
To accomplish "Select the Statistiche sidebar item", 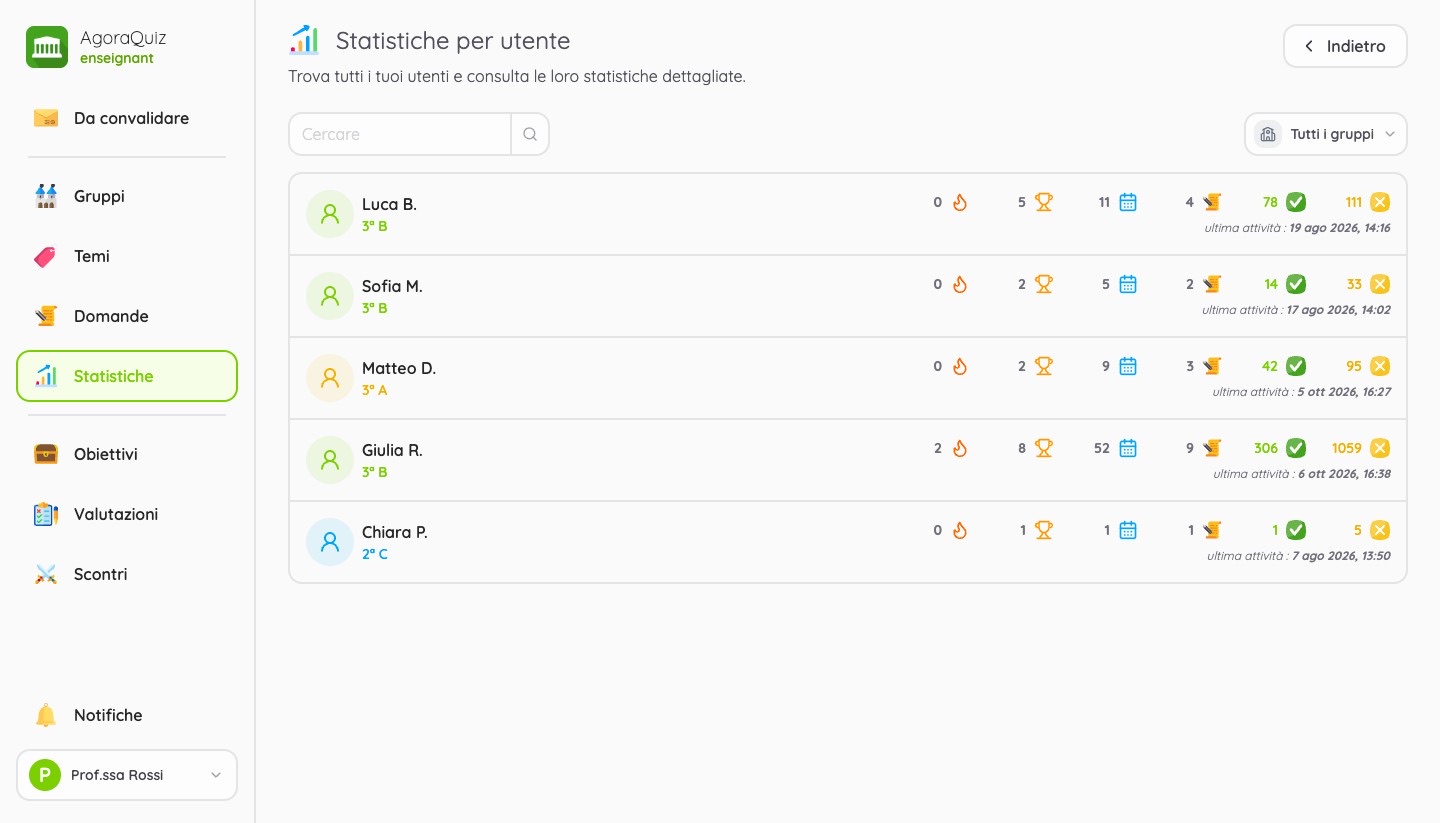I will click(x=127, y=376).
